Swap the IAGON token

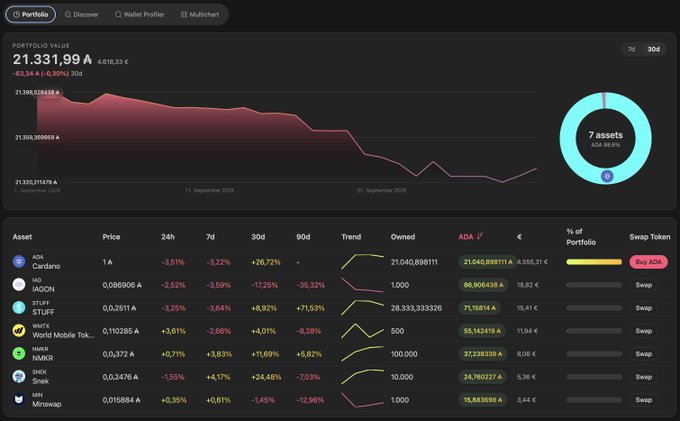tap(644, 285)
